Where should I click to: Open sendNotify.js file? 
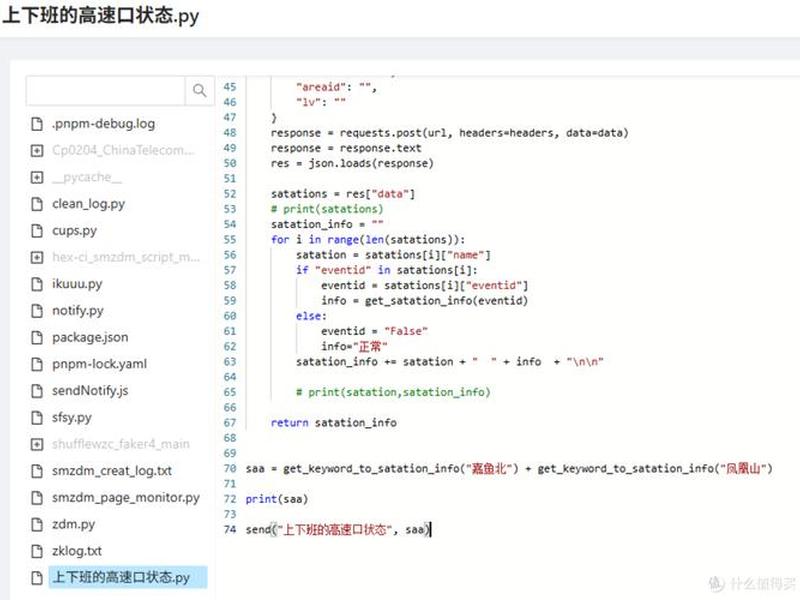coord(90,391)
